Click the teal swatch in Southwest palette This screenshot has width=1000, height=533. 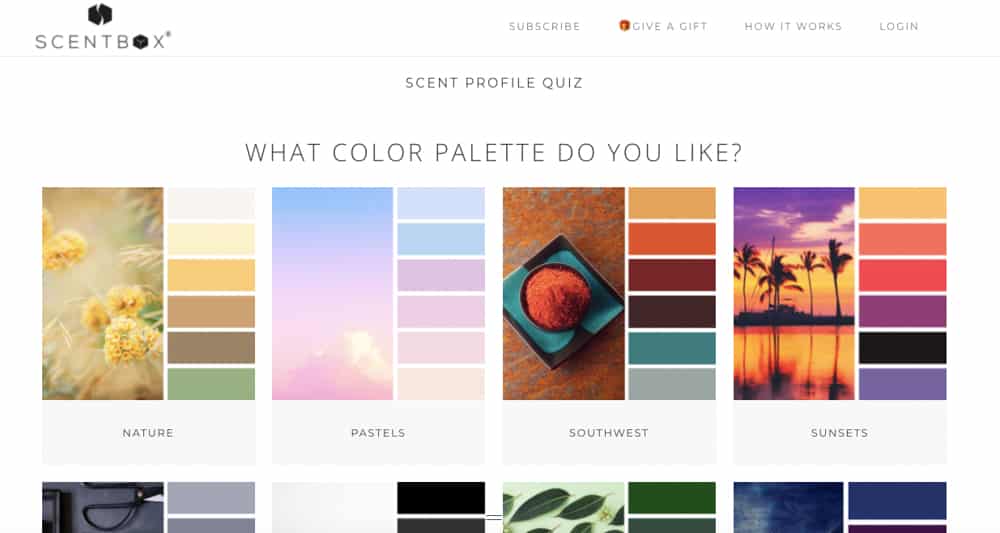tap(672, 348)
